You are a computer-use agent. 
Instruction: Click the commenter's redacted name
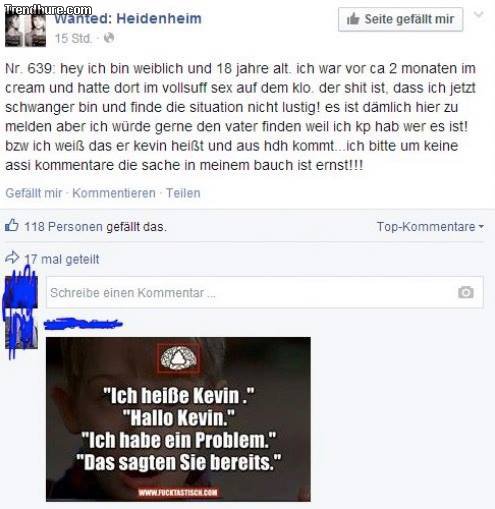[83, 323]
